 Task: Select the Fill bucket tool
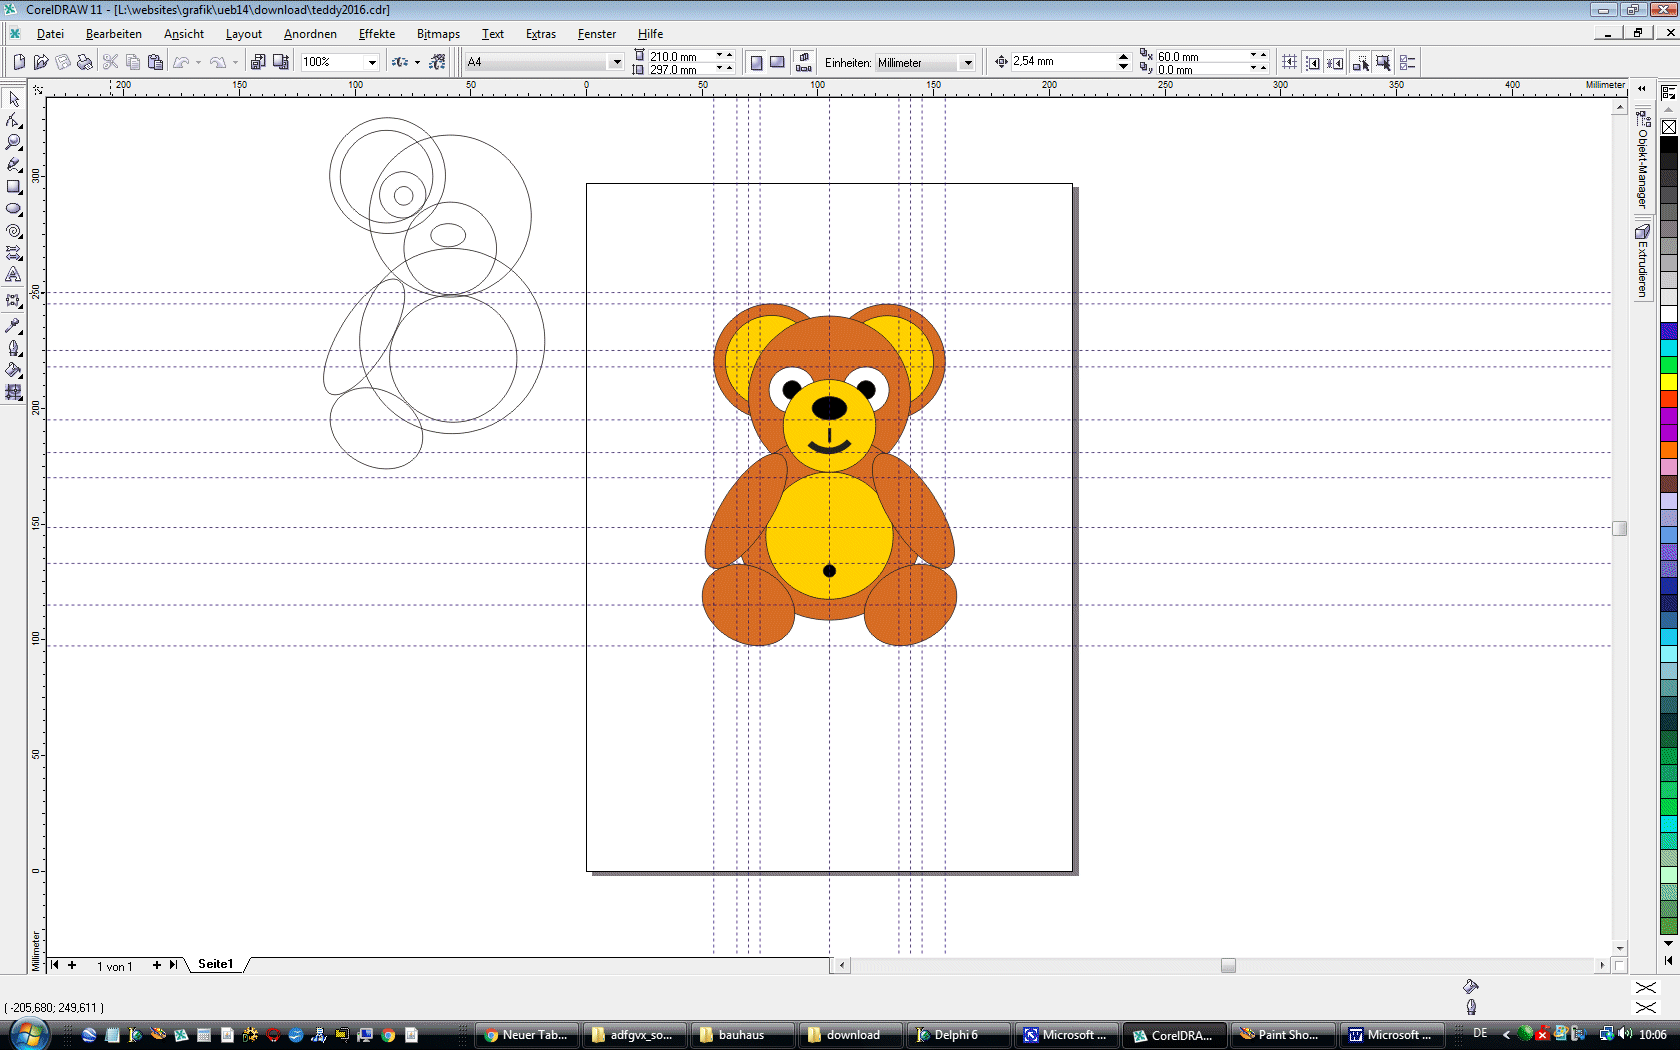coord(14,370)
